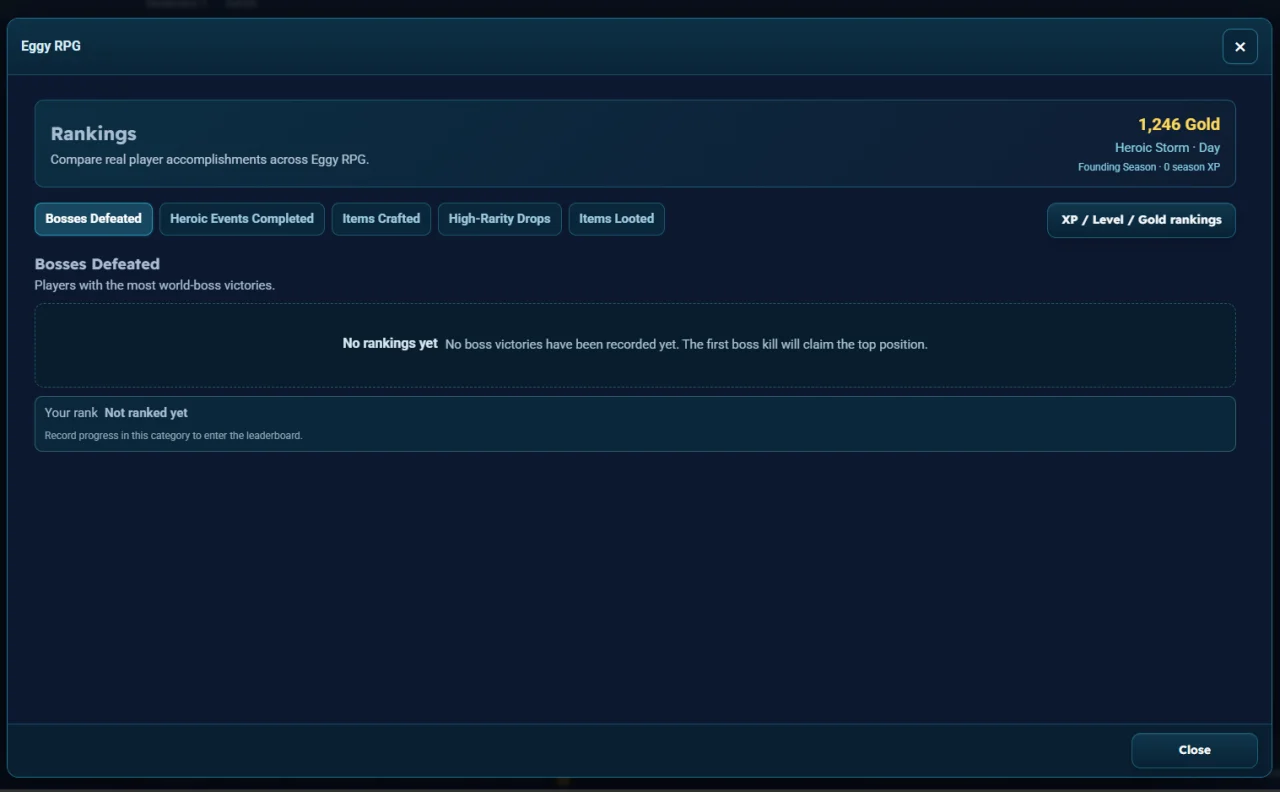Close the Eggy RPG dialog with X icon
Image resolution: width=1280 pixels, height=792 pixels.
1240,47
